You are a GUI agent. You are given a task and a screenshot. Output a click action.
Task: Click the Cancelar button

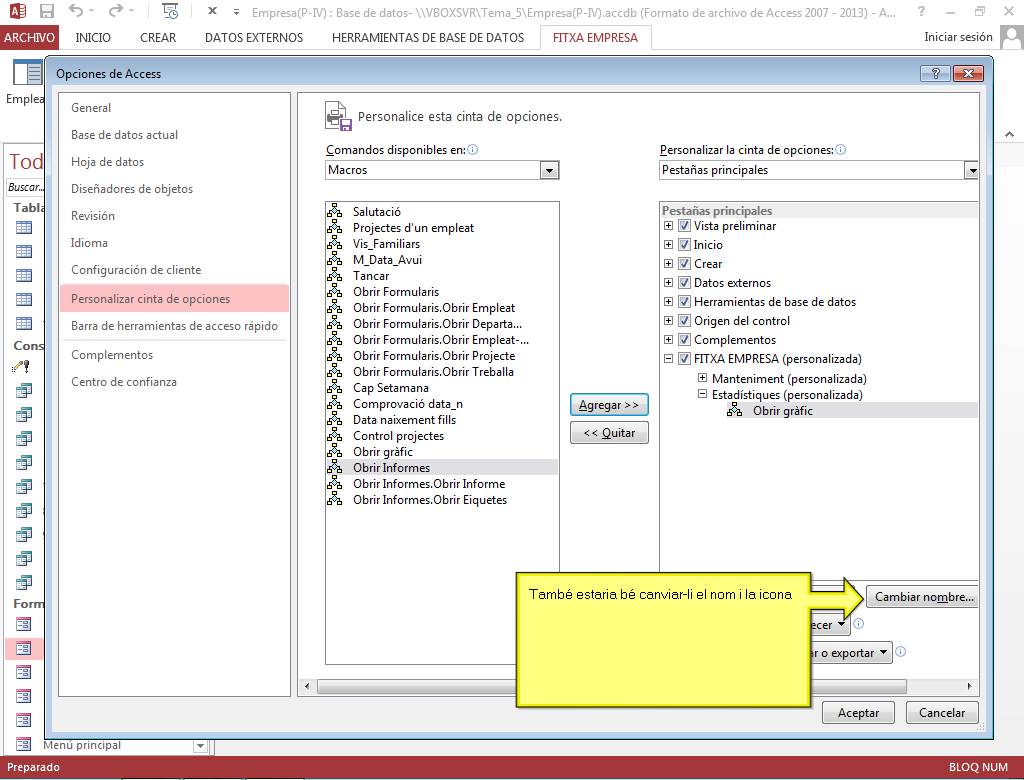[x=942, y=713]
